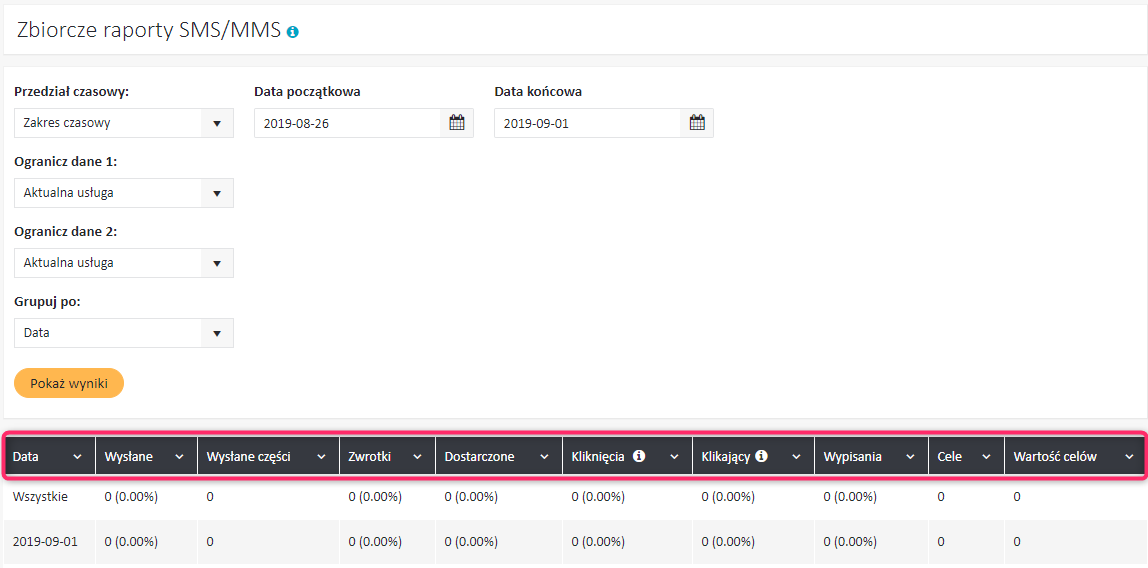Image resolution: width=1148 pixels, height=568 pixels.
Task: Click info icon in Klikający column header
Action: (761, 456)
